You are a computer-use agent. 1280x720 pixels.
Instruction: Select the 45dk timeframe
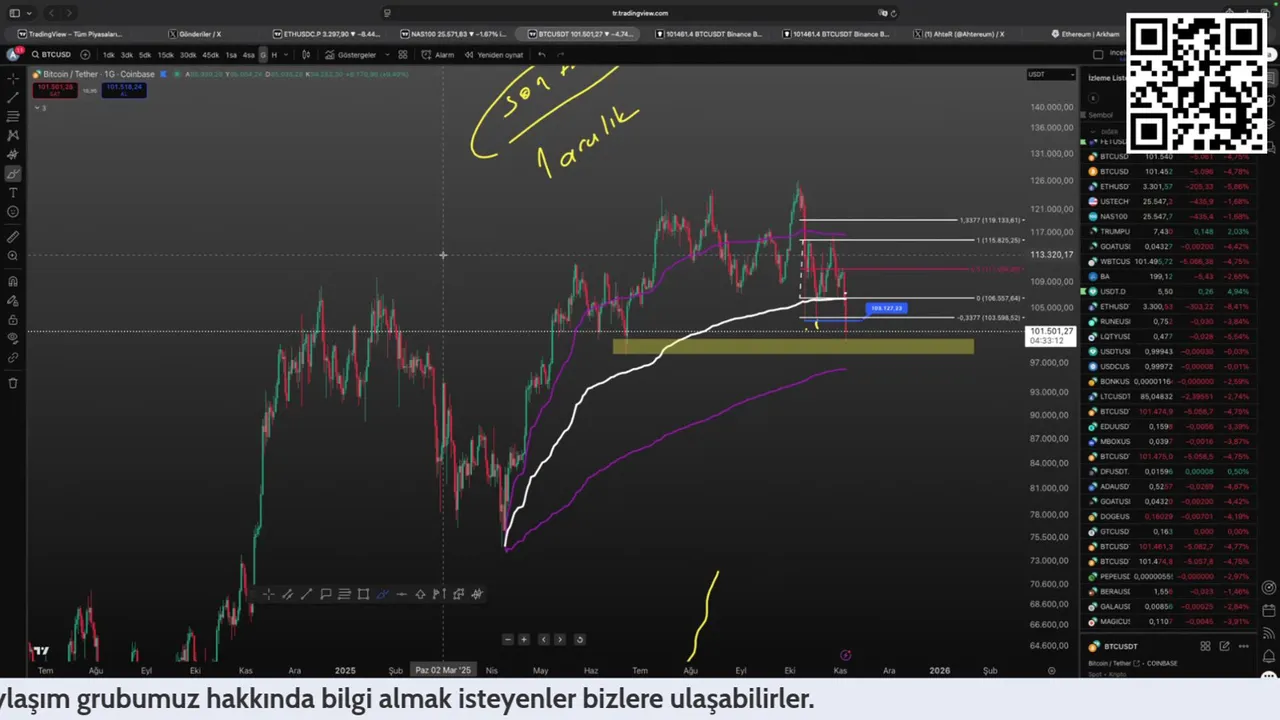pos(210,55)
